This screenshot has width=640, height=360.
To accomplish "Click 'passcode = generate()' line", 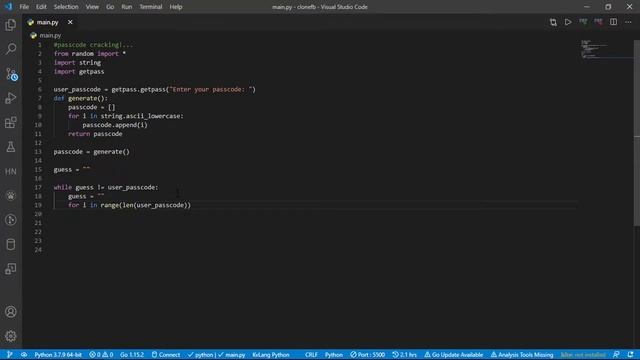I will [x=91, y=152].
